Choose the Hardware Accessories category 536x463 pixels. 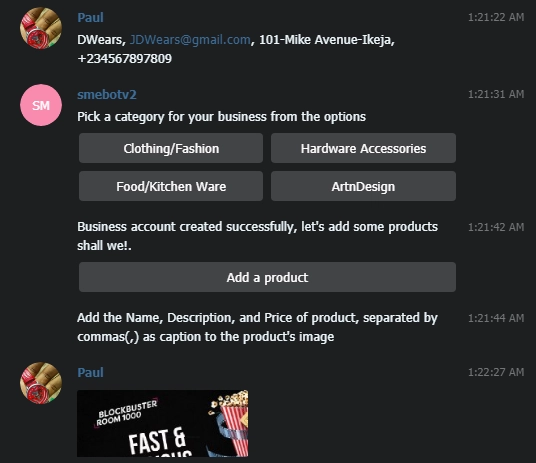point(363,148)
